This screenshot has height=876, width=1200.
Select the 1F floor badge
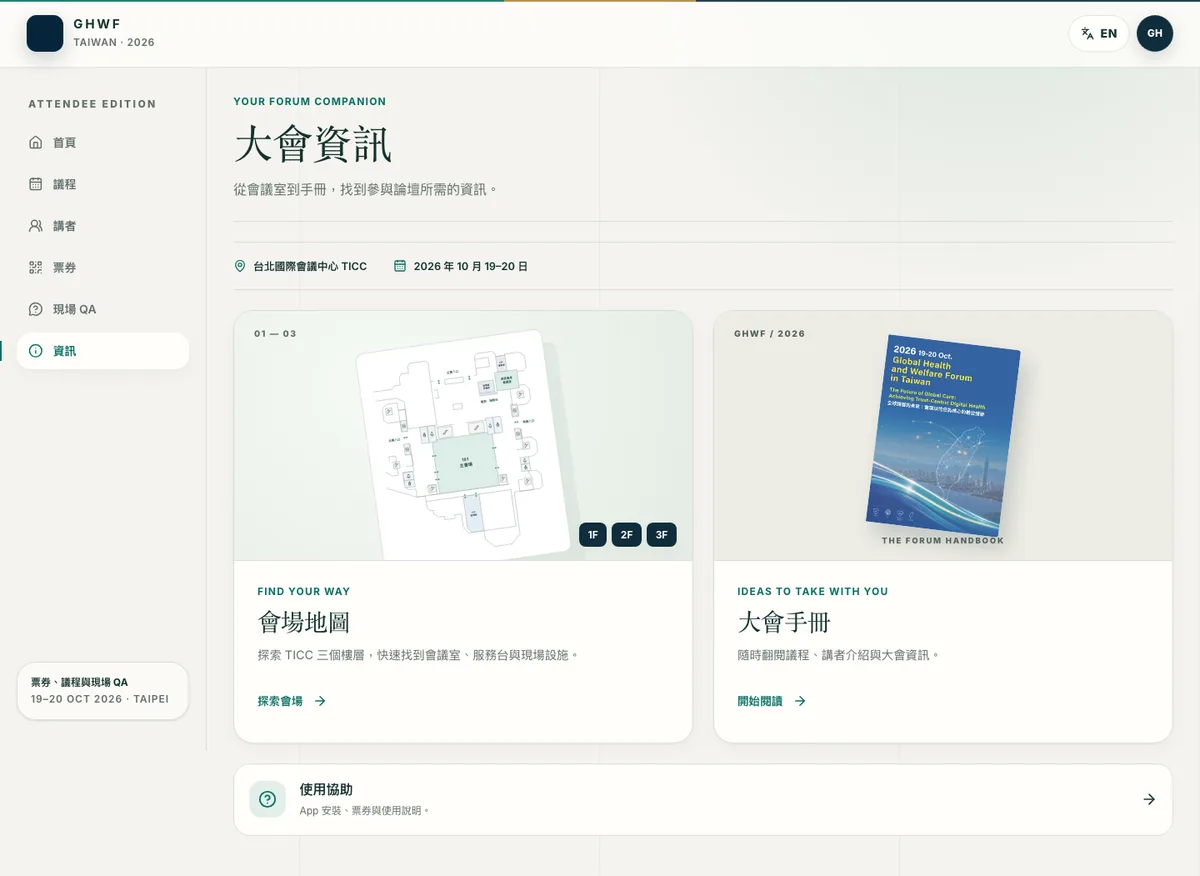[x=593, y=535]
